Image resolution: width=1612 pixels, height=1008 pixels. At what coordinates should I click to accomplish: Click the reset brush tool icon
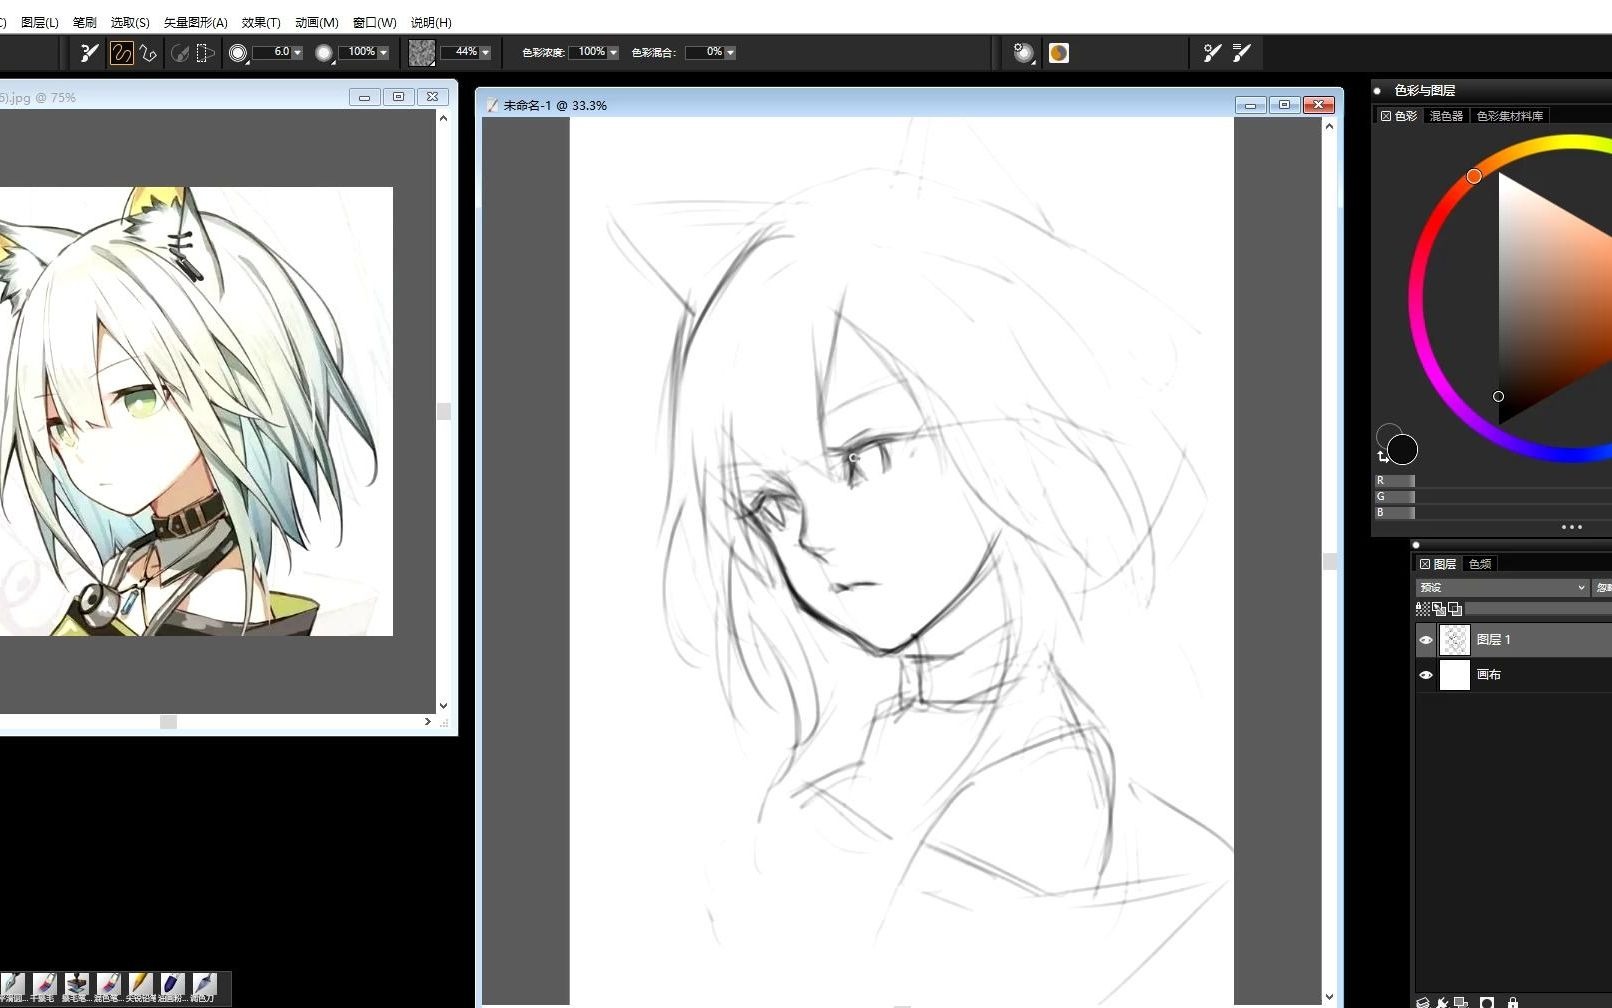tap(90, 53)
